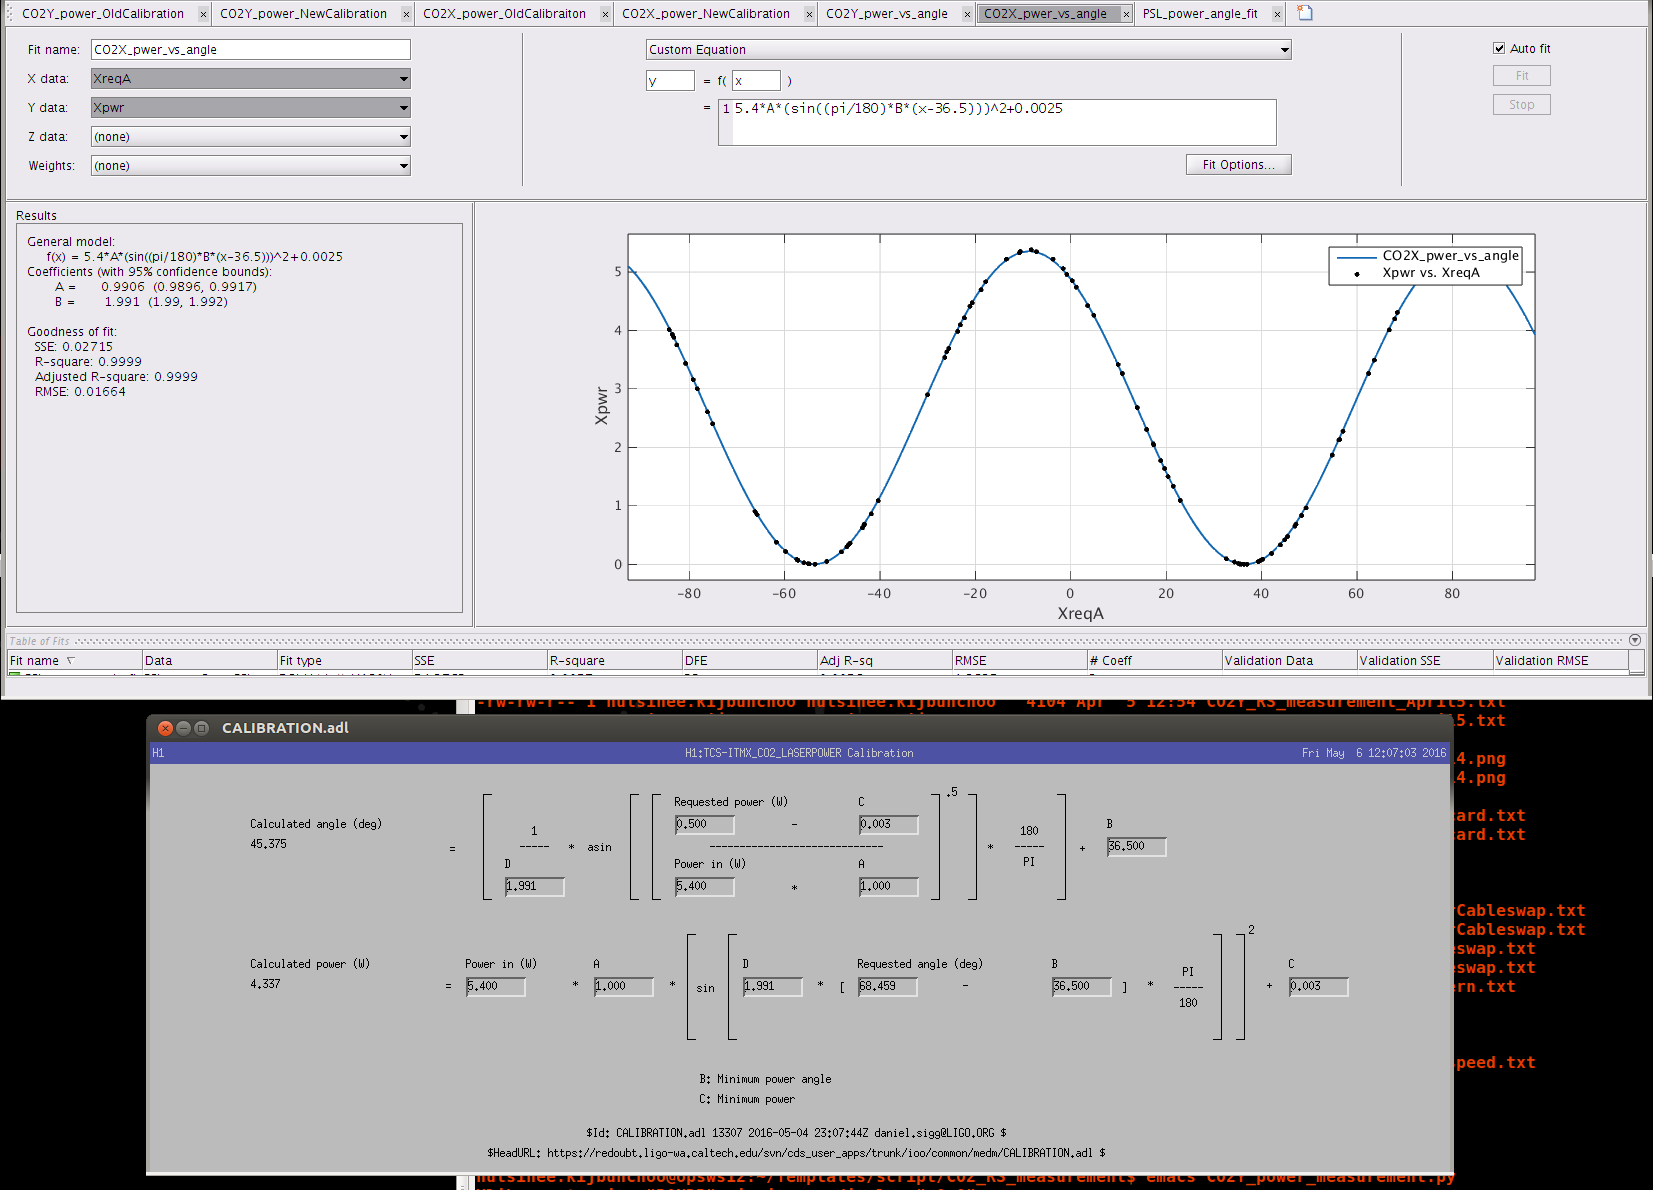Sort table by Validation SSE column
This screenshot has height=1190, width=1653.
coord(1424,660)
